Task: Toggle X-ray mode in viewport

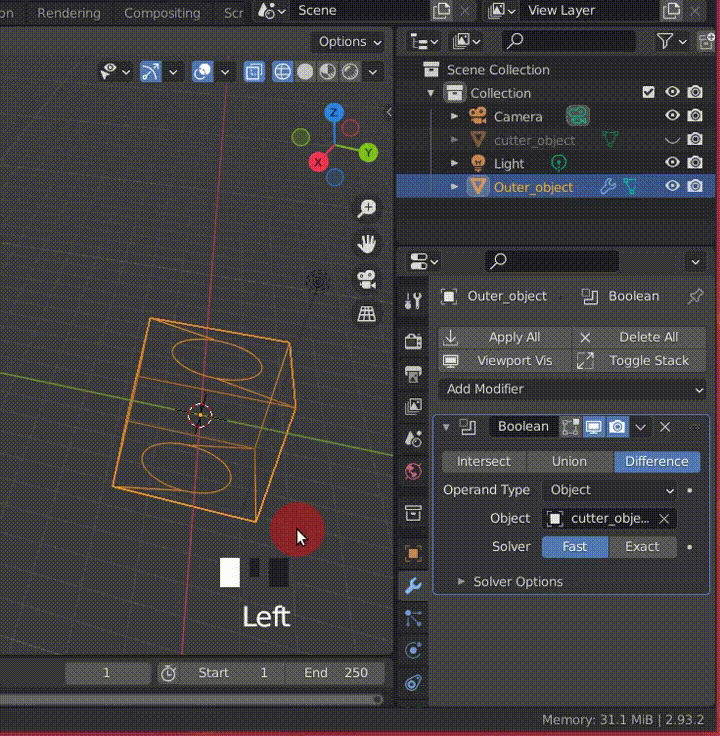Action: pyautogui.click(x=254, y=72)
